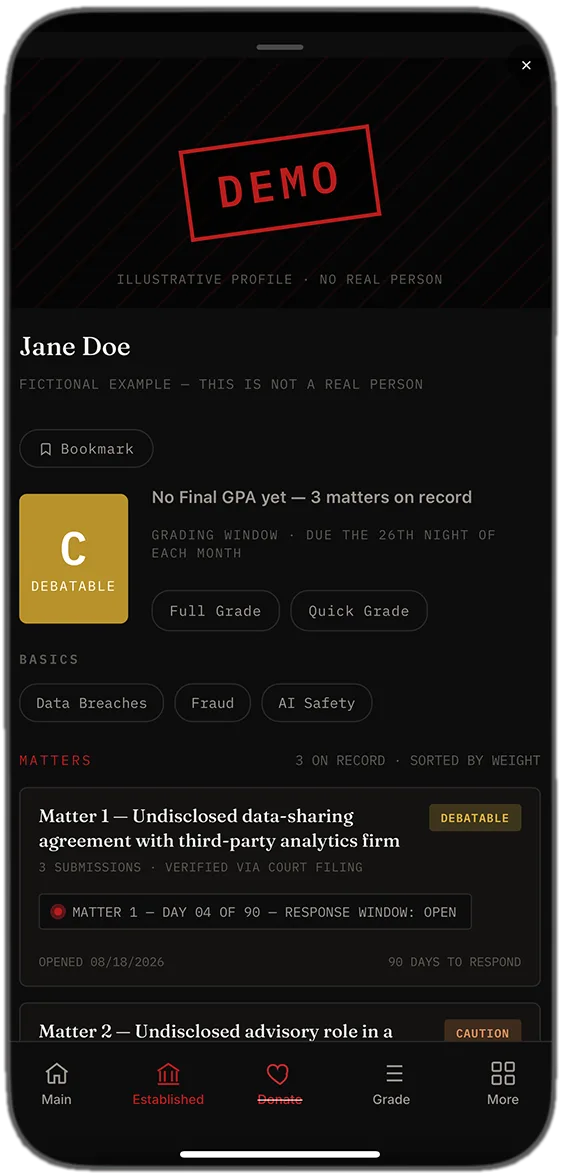Tap the red DEMO stamp banner

coord(280,183)
